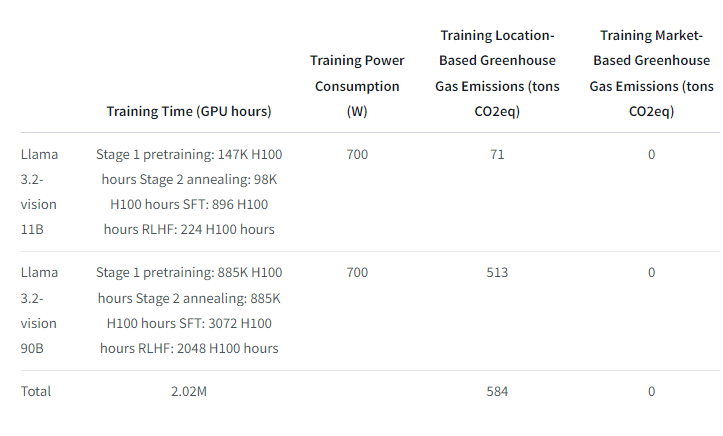Click the Location-Based Greenhouse Gas Emissions header
The height and width of the screenshot is (436, 723).
497,73
